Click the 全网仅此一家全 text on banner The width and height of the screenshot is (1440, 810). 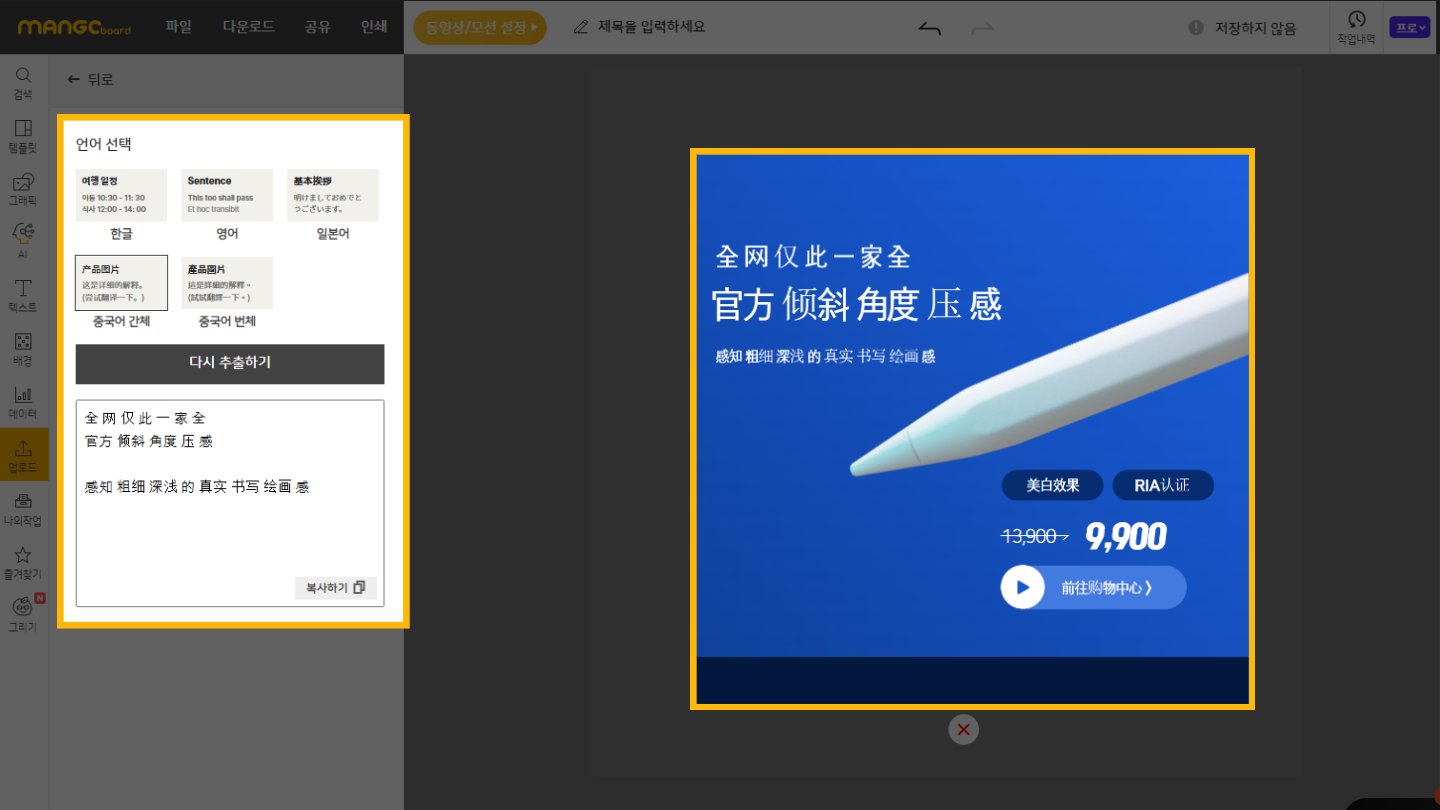(813, 257)
